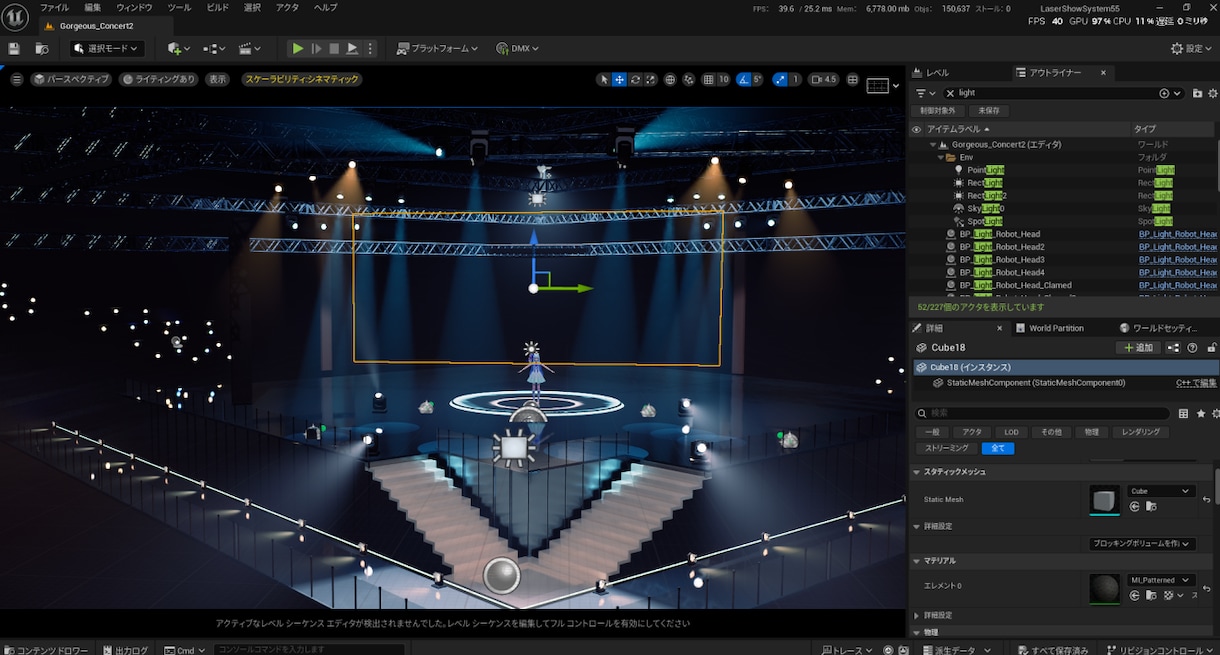Screen dimensions: 1220x655
Task: Activate the scale transform tool
Action: (650, 79)
